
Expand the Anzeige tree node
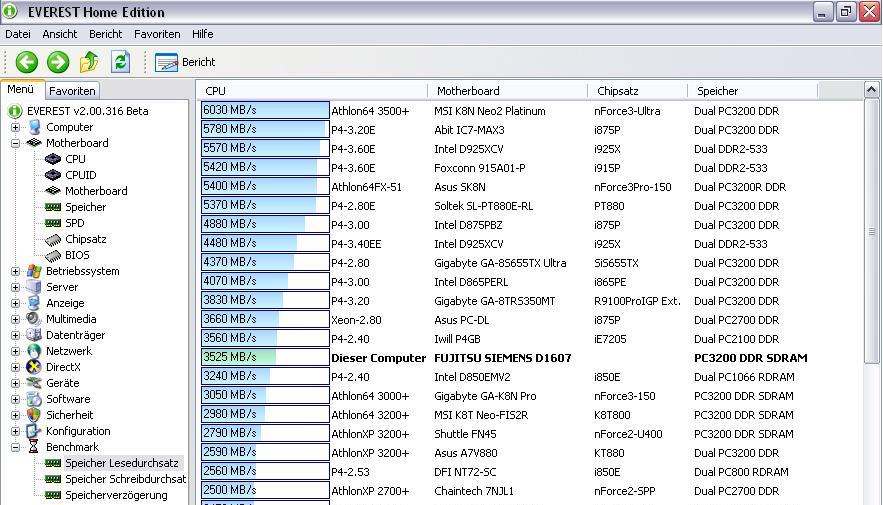tap(16, 303)
